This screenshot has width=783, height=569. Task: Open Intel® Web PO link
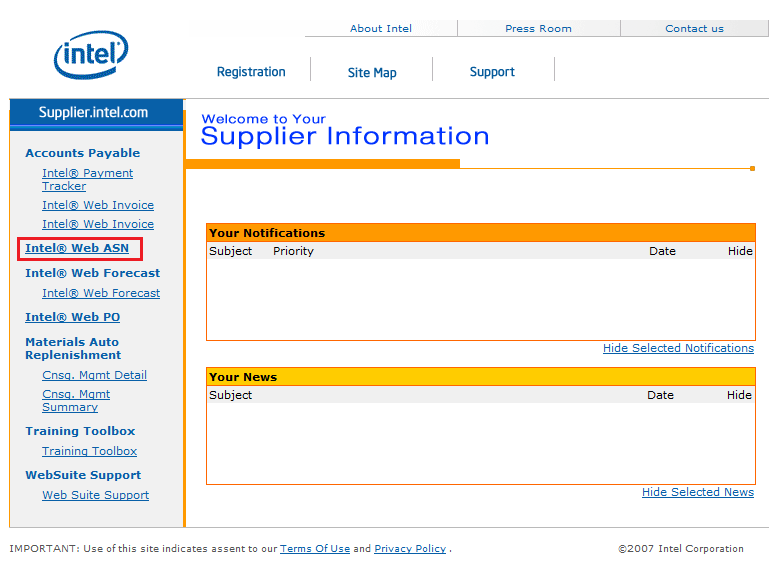coord(72,317)
